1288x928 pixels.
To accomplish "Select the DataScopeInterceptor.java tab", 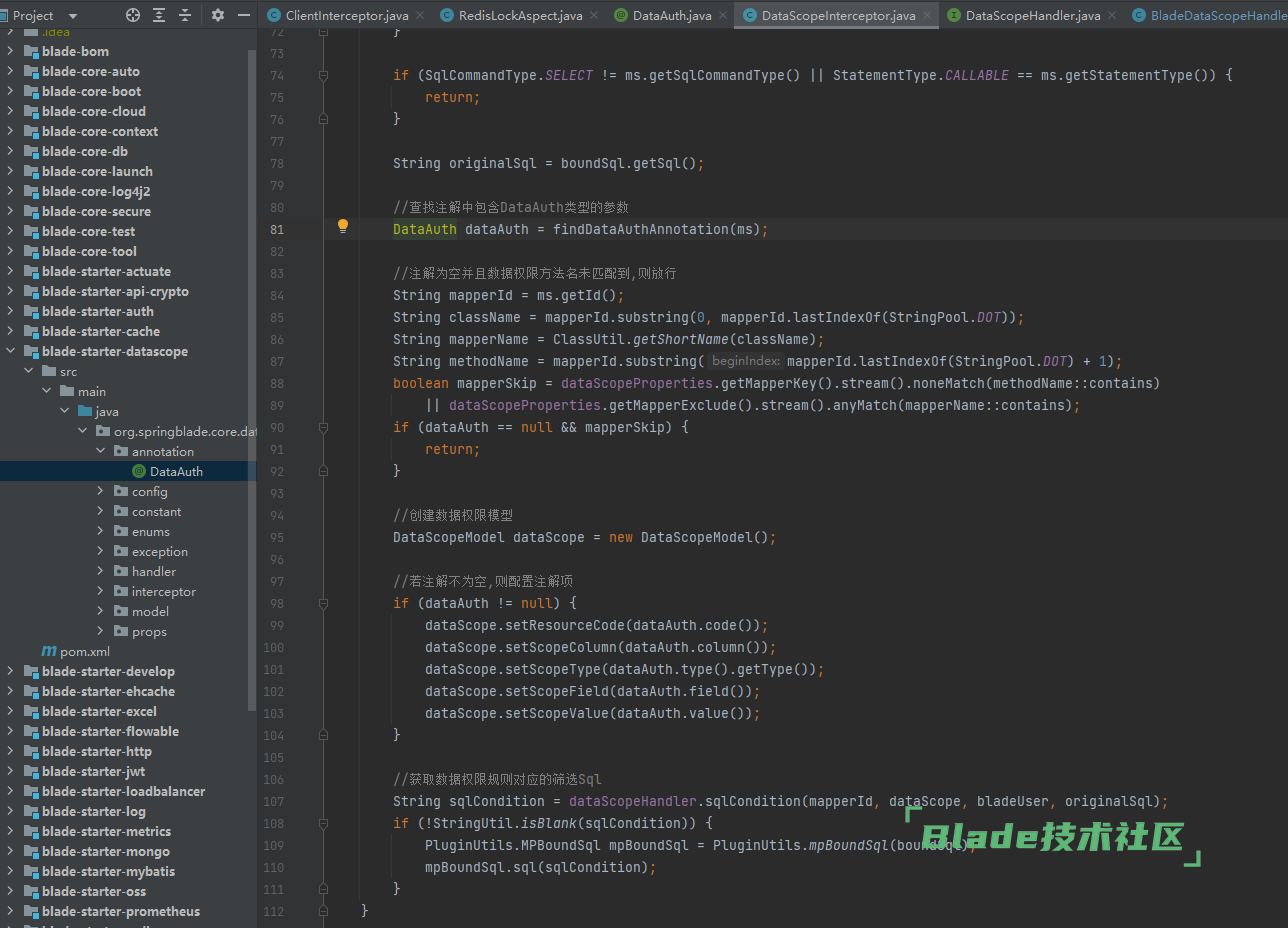I will click(x=838, y=15).
